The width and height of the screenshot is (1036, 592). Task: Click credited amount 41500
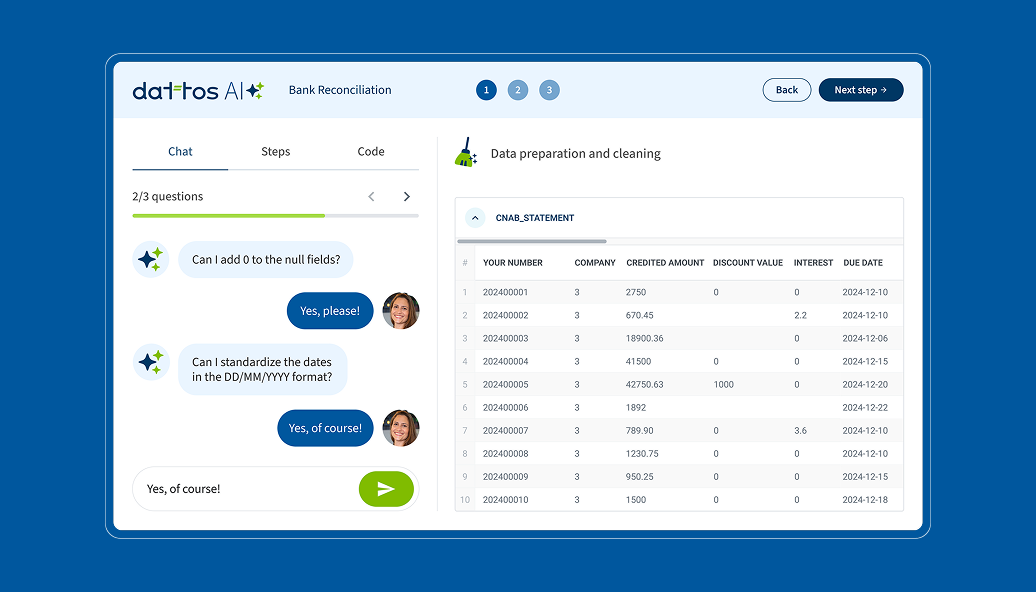pos(638,361)
